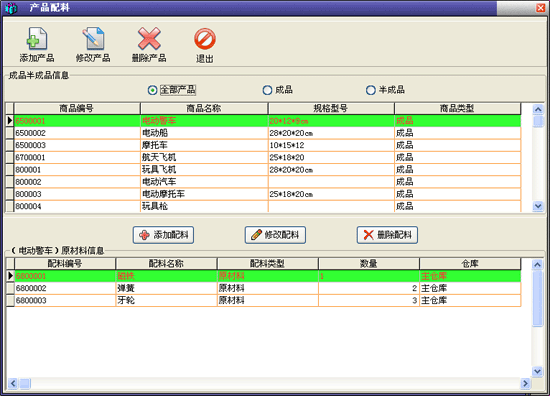The height and width of the screenshot is (396, 550).
Task: Click the 电动汽车 product name cell
Action: pyautogui.click(x=204, y=182)
